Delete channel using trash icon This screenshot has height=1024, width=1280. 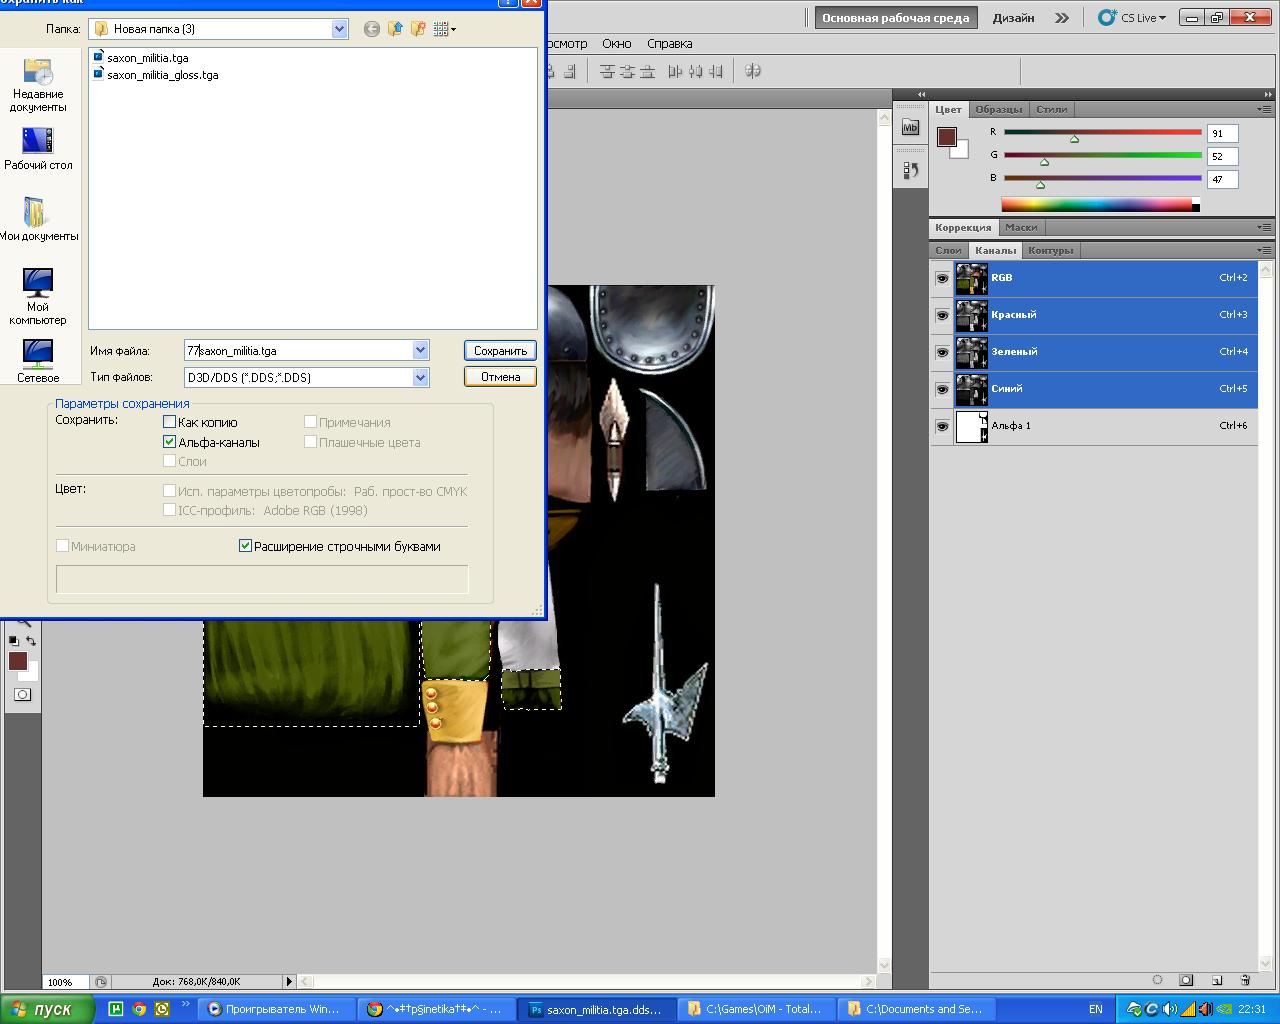(1245, 980)
